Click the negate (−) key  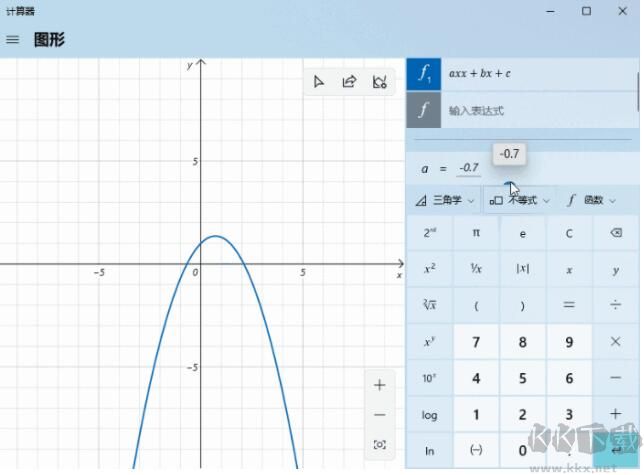pyautogui.click(x=476, y=450)
